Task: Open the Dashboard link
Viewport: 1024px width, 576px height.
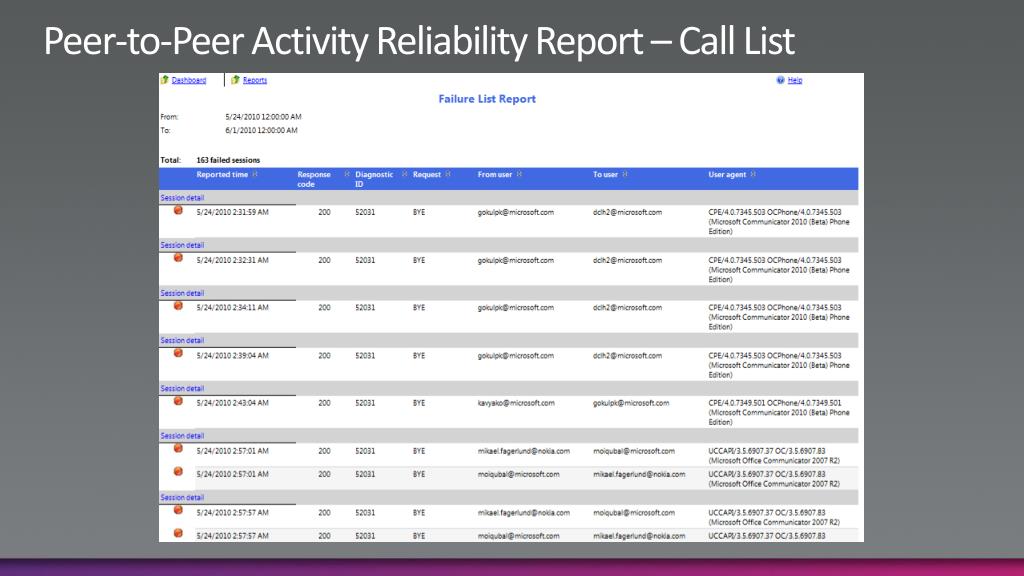Action: [189, 80]
